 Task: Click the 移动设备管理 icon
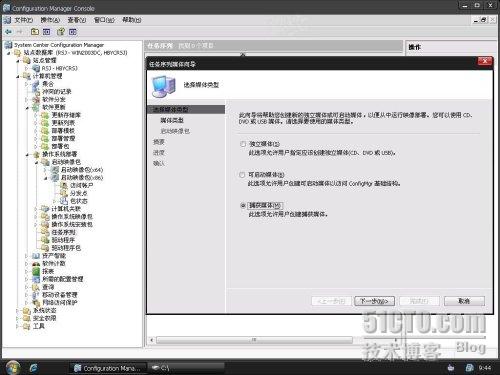[36, 295]
